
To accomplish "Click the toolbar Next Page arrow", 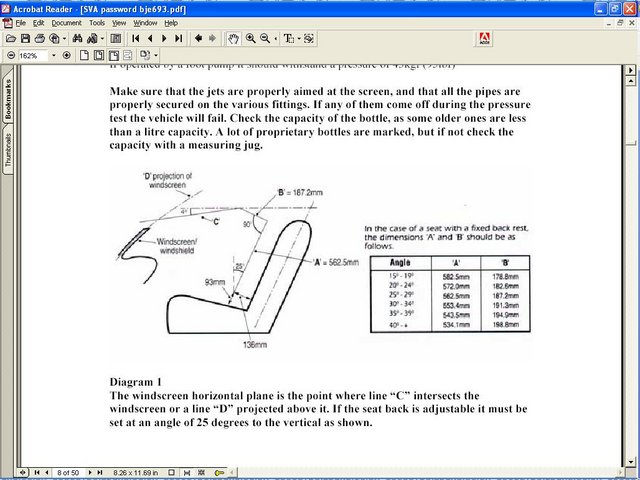I will coord(164,38).
